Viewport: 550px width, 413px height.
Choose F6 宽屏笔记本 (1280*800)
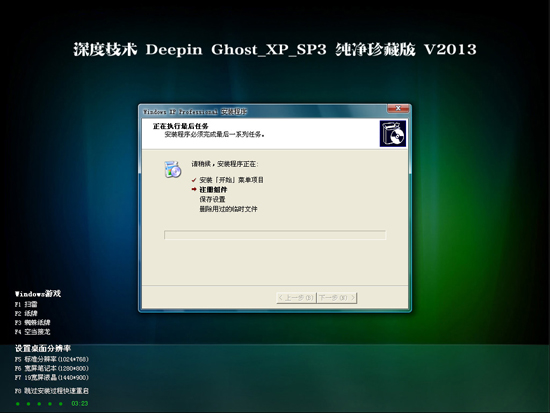click(52, 368)
